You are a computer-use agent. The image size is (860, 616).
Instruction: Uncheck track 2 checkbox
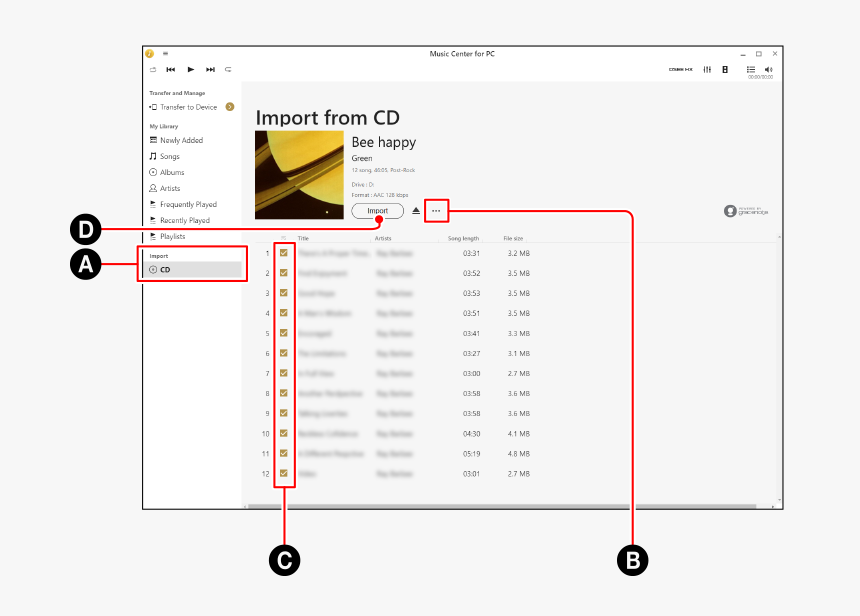pyautogui.click(x=284, y=273)
